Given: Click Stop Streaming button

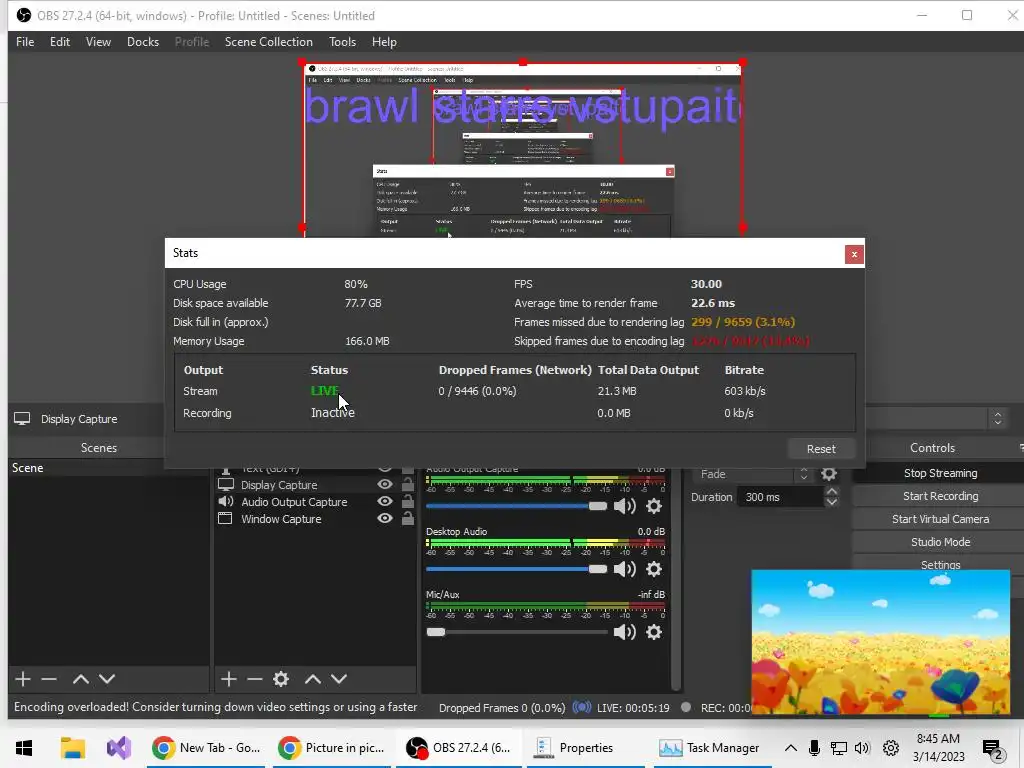Looking at the screenshot, I should [x=940, y=473].
